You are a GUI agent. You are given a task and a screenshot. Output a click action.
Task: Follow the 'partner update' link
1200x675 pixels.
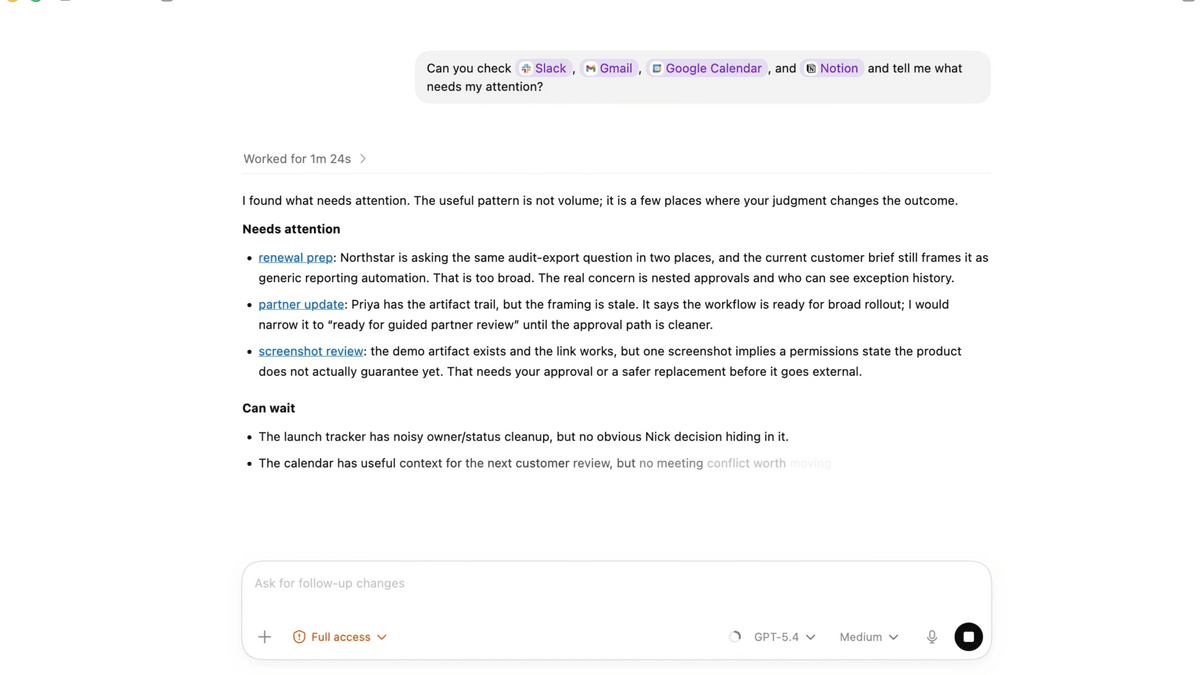click(x=301, y=304)
